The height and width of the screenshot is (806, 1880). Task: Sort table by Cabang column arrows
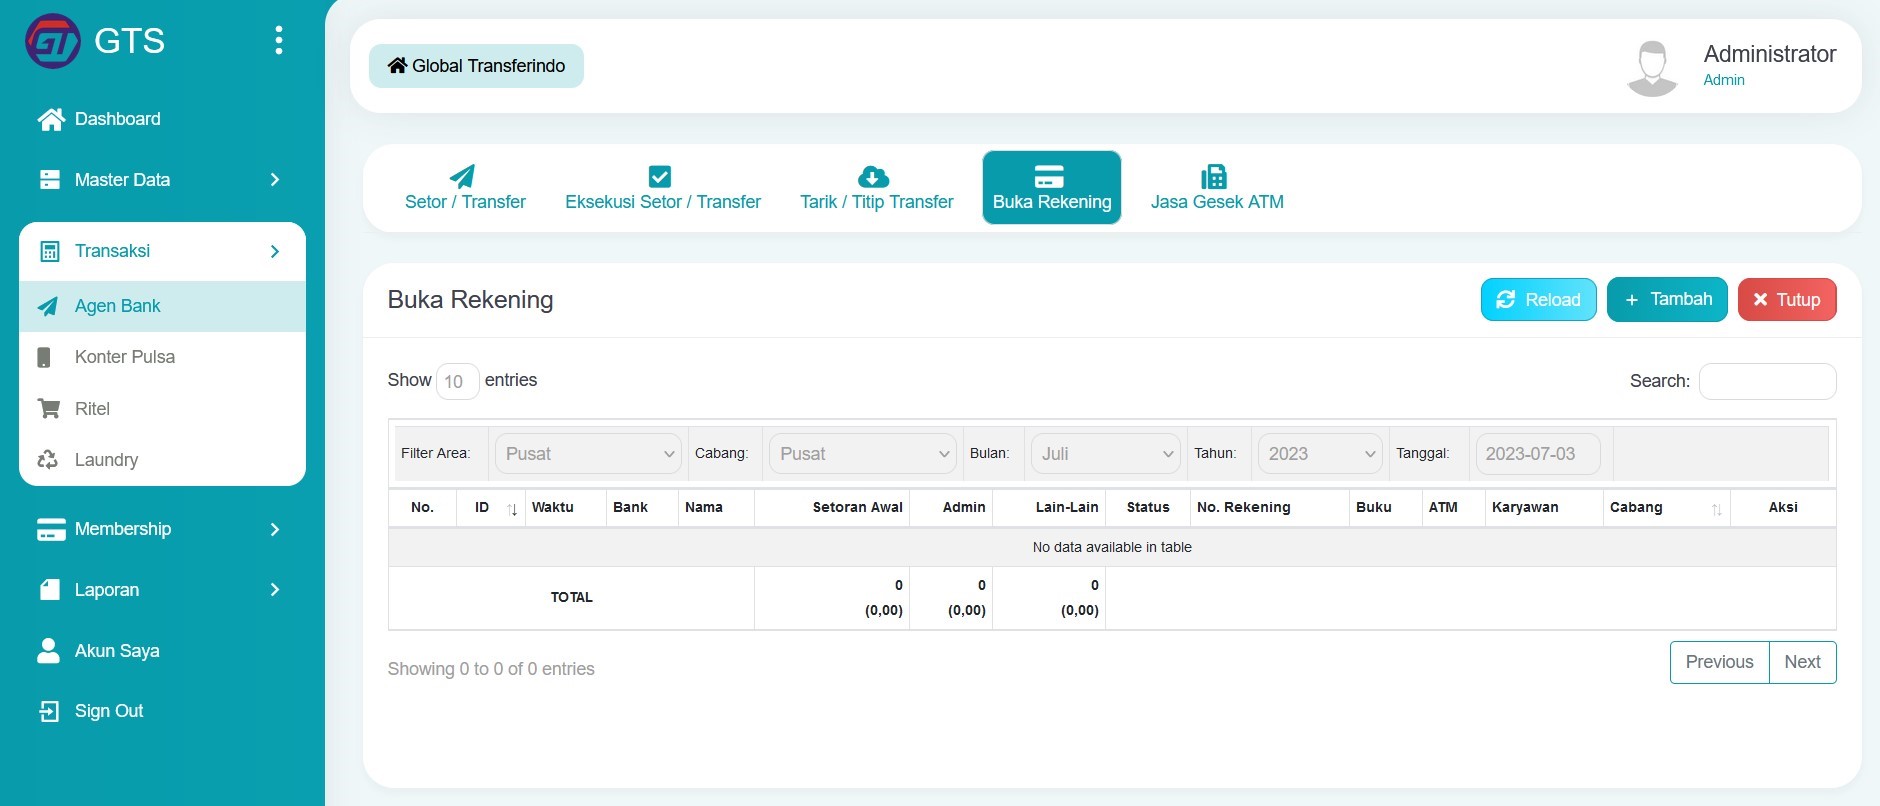(x=1716, y=509)
